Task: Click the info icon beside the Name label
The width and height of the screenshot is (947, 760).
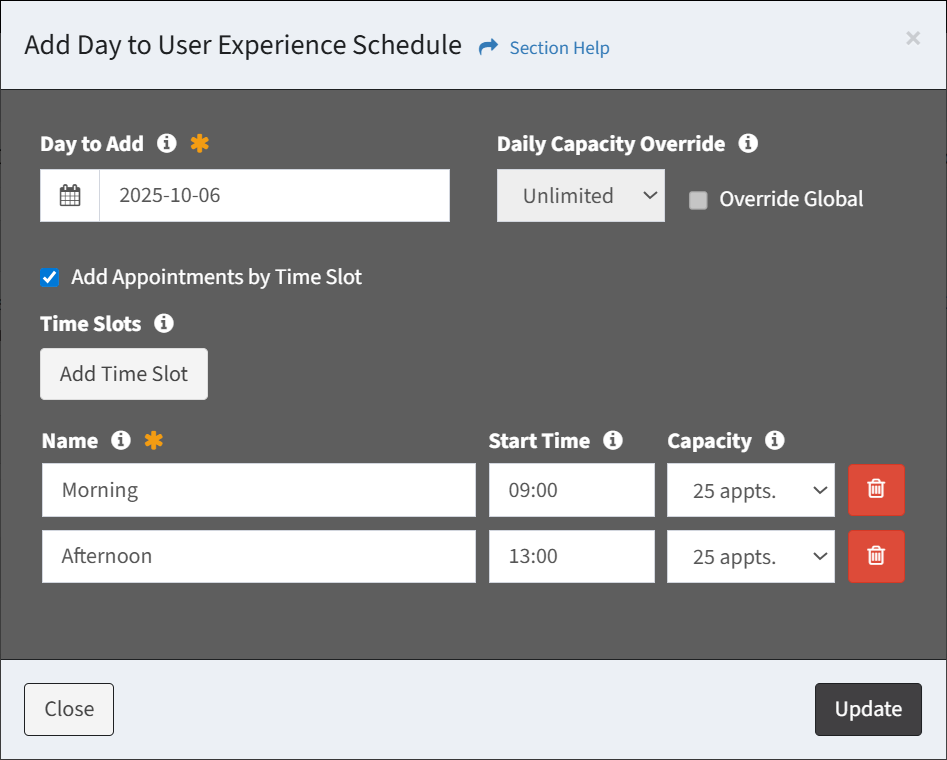Action: (x=121, y=440)
